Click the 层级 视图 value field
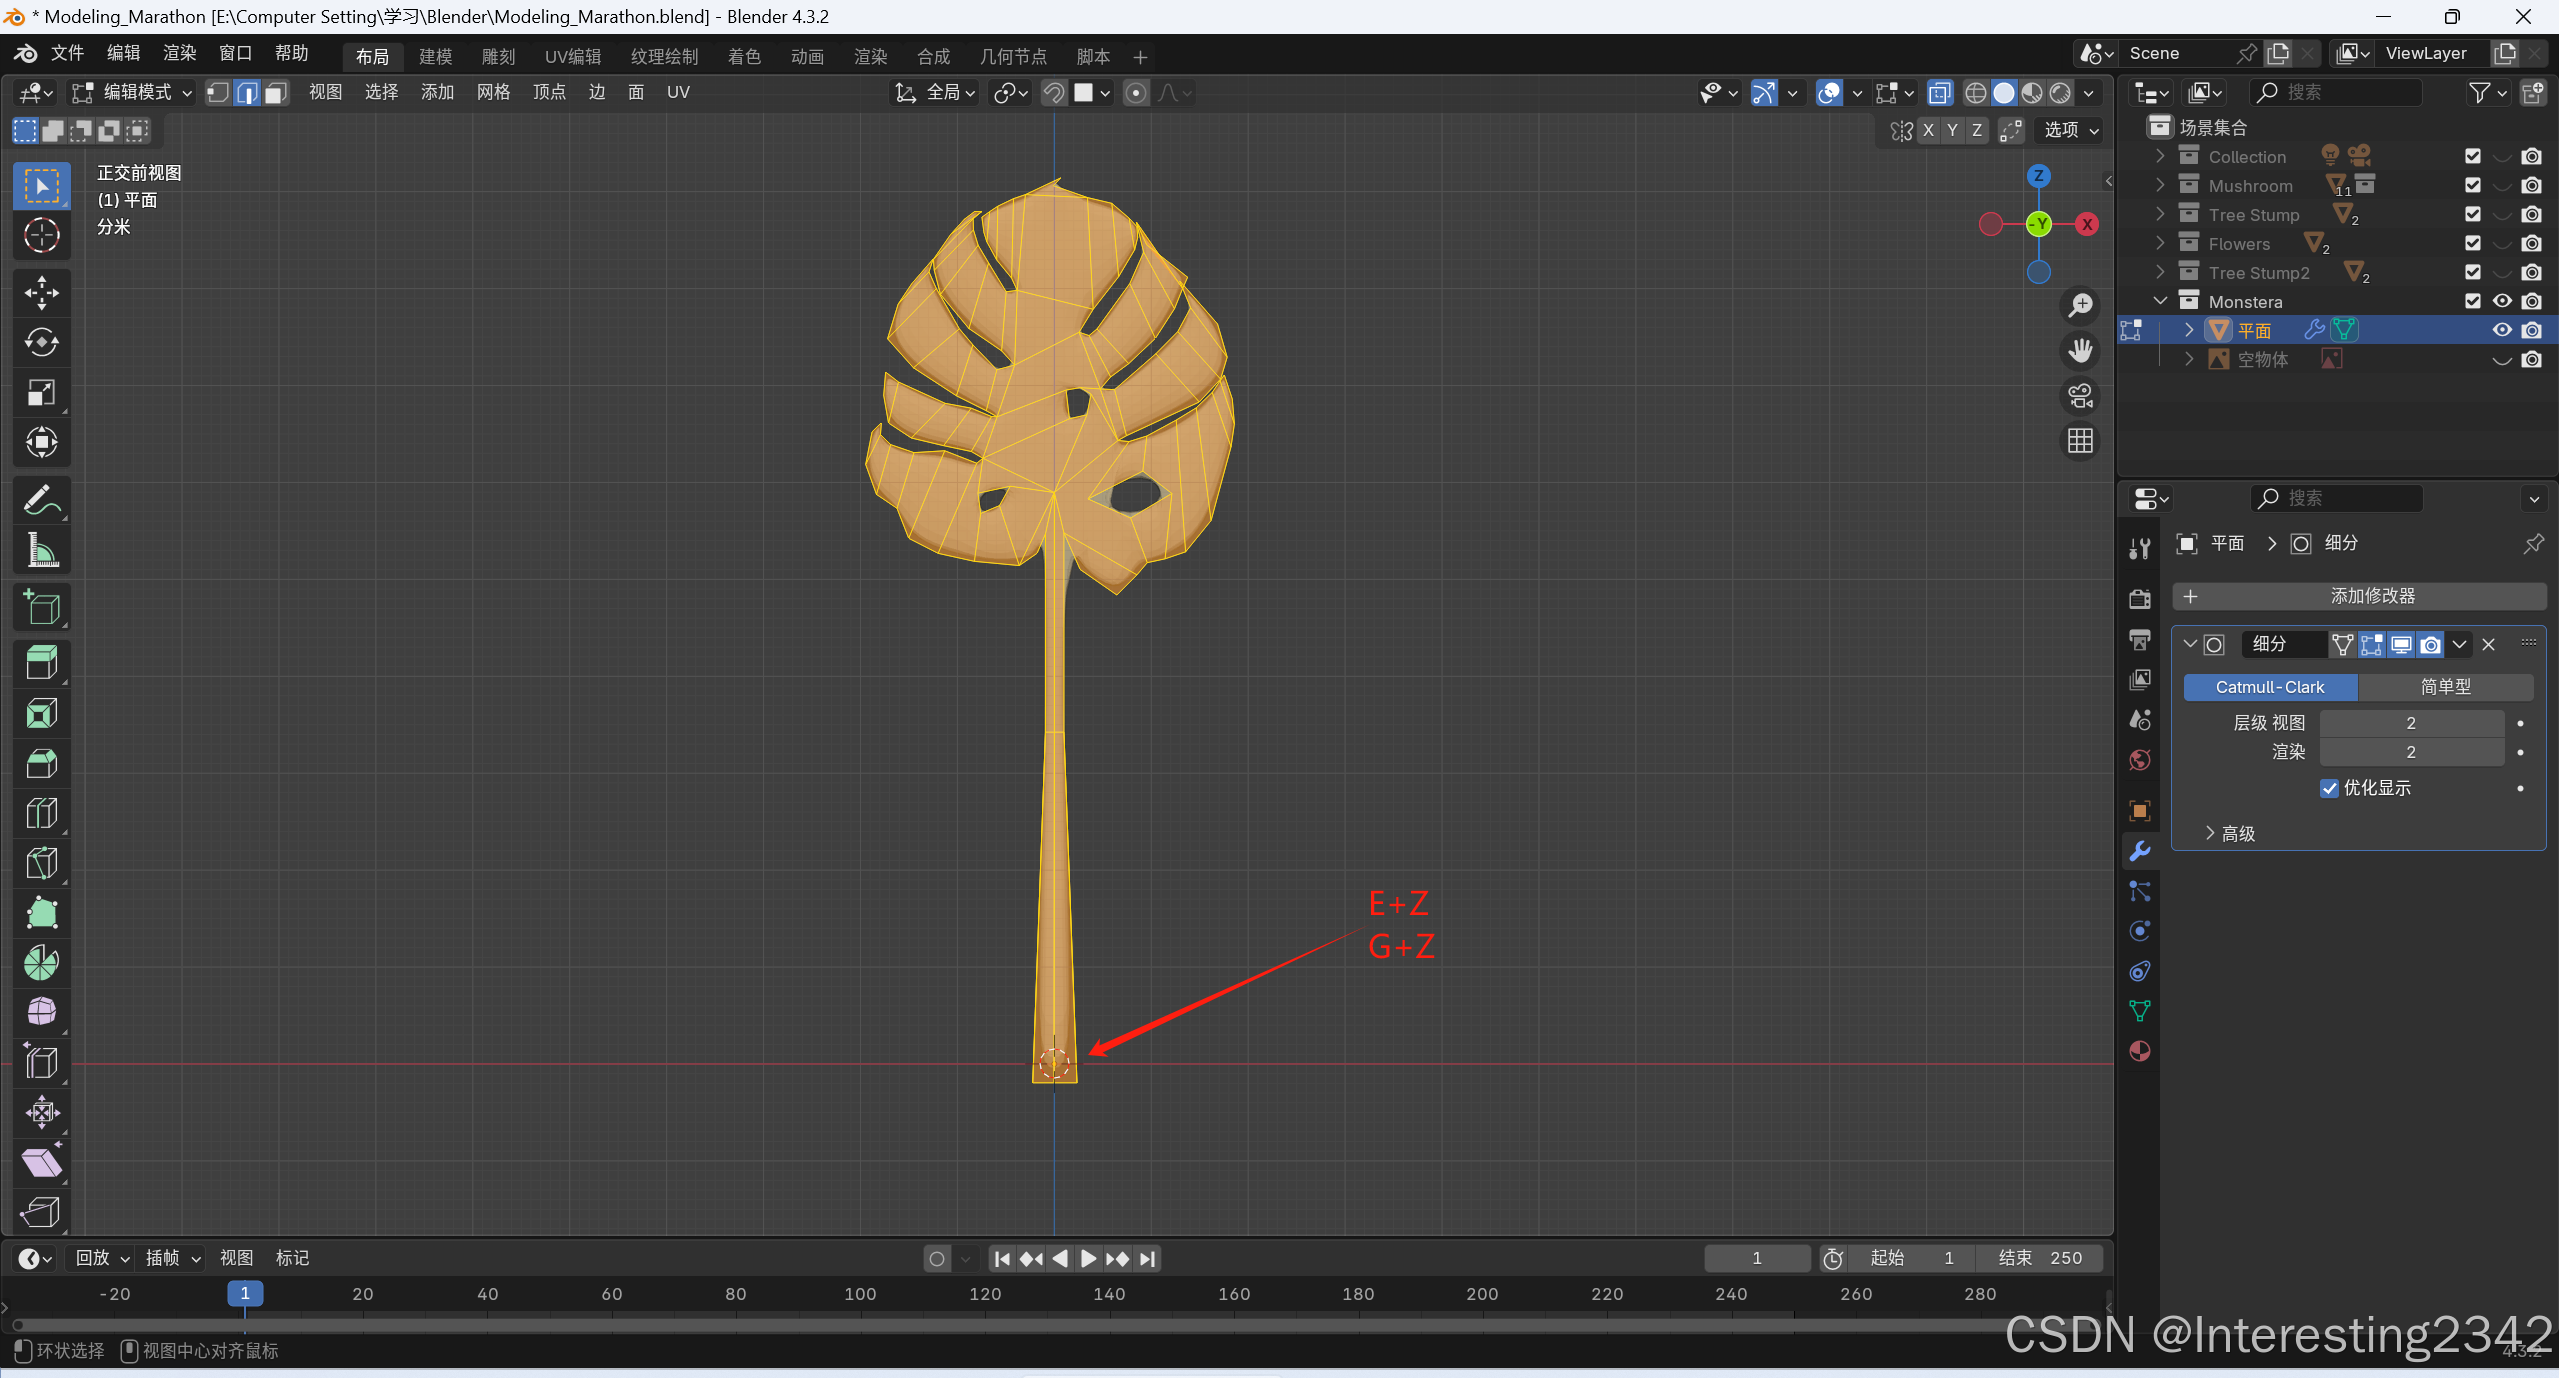The width and height of the screenshot is (2559, 1378). [x=2411, y=723]
